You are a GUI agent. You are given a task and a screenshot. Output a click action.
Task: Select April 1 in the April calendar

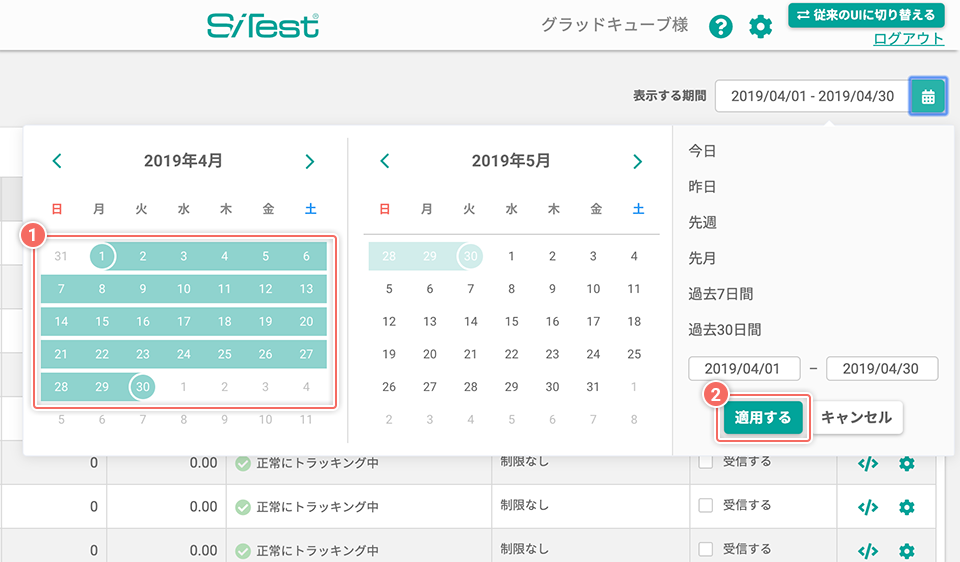[x=102, y=256]
